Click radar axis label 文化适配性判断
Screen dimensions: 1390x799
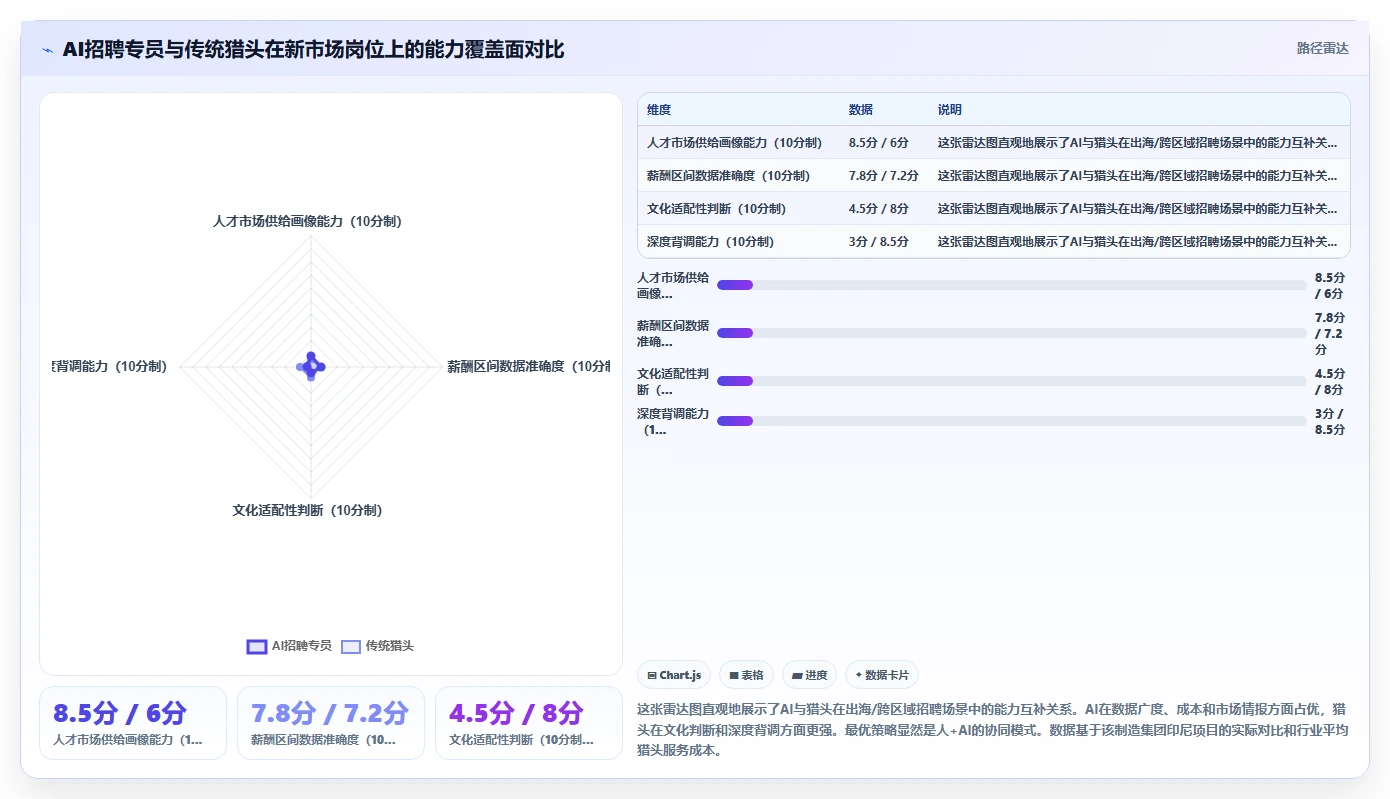[x=307, y=510]
